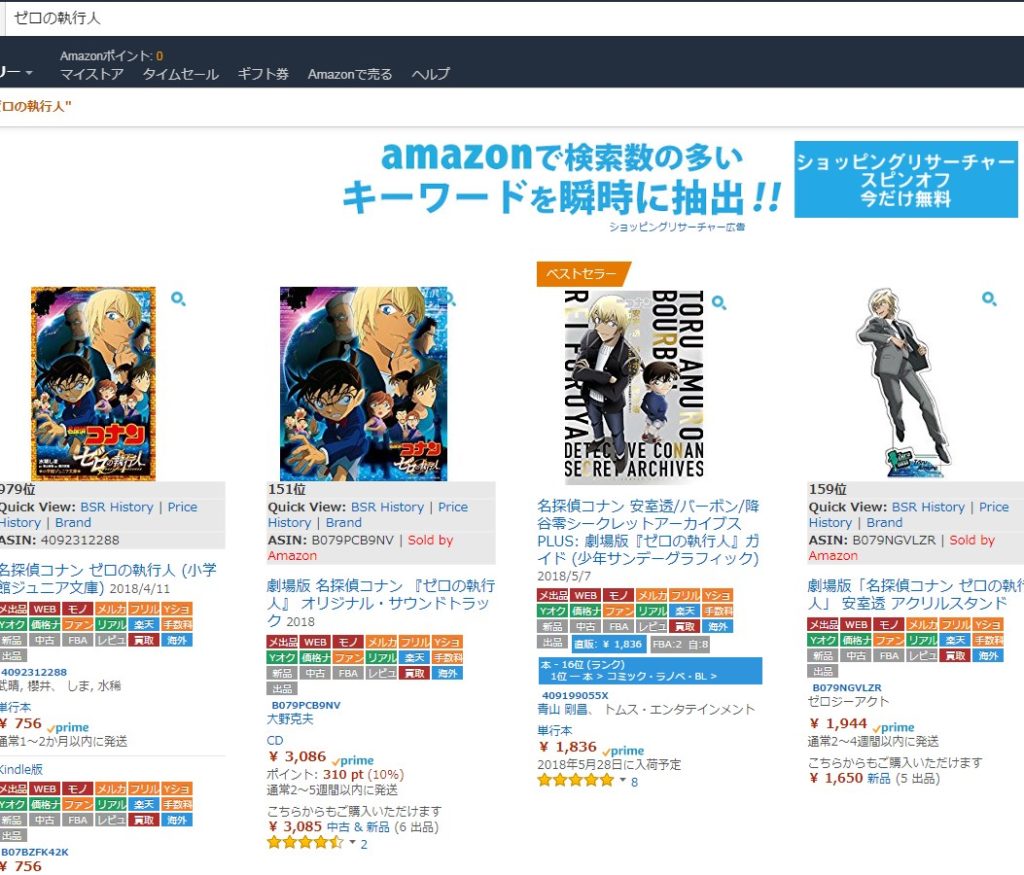Click magnifier icon next to junior novel cover
The width and height of the screenshot is (1024, 875).
178,299
